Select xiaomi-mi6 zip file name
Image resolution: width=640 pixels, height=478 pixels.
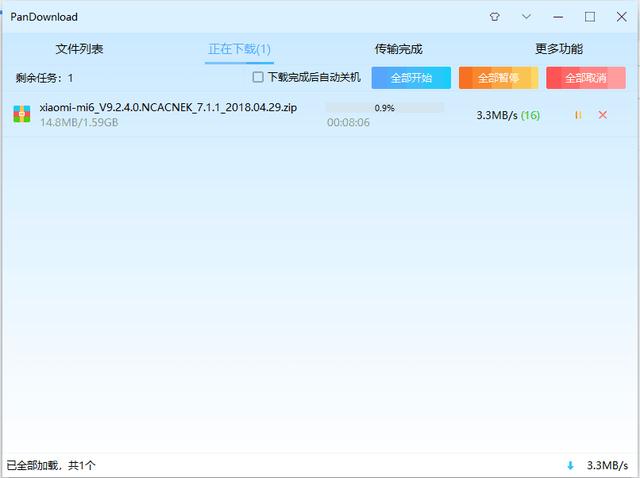[168, 107]
